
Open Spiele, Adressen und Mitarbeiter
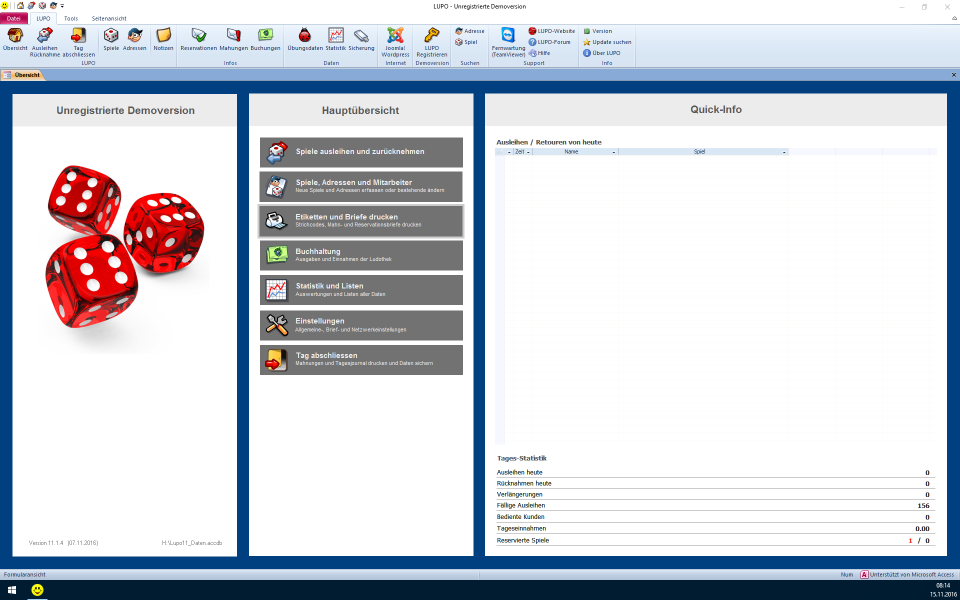(x=361, y=187)
